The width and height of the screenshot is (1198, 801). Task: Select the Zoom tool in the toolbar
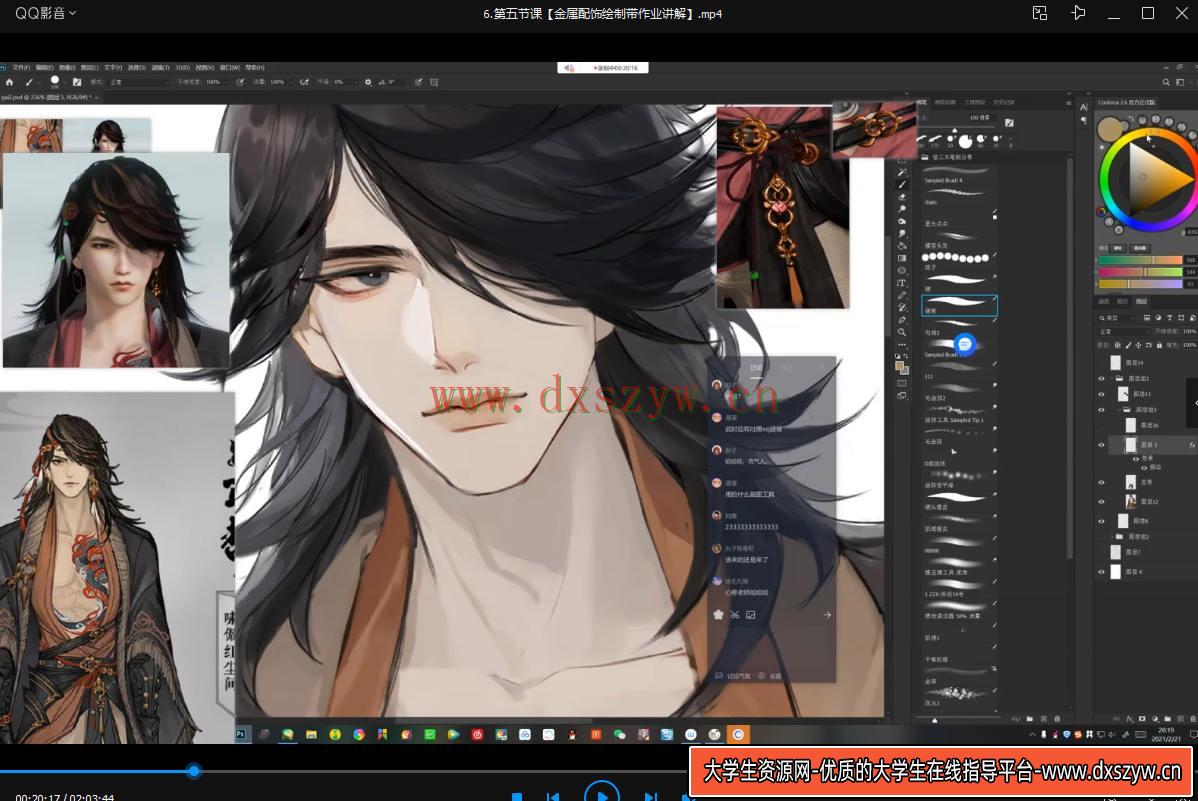902,332
